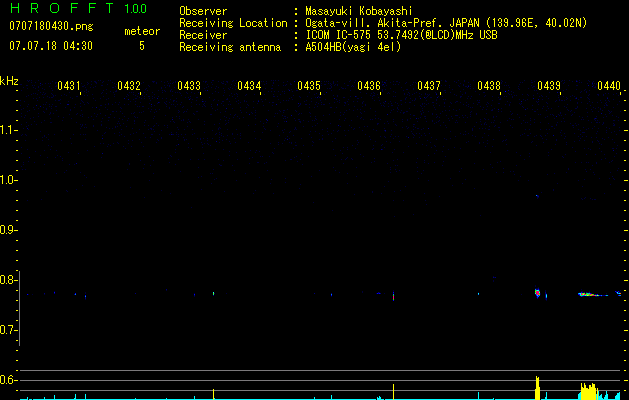
Task: Click the 'Receiver' field label
Action: coord(203,35)
